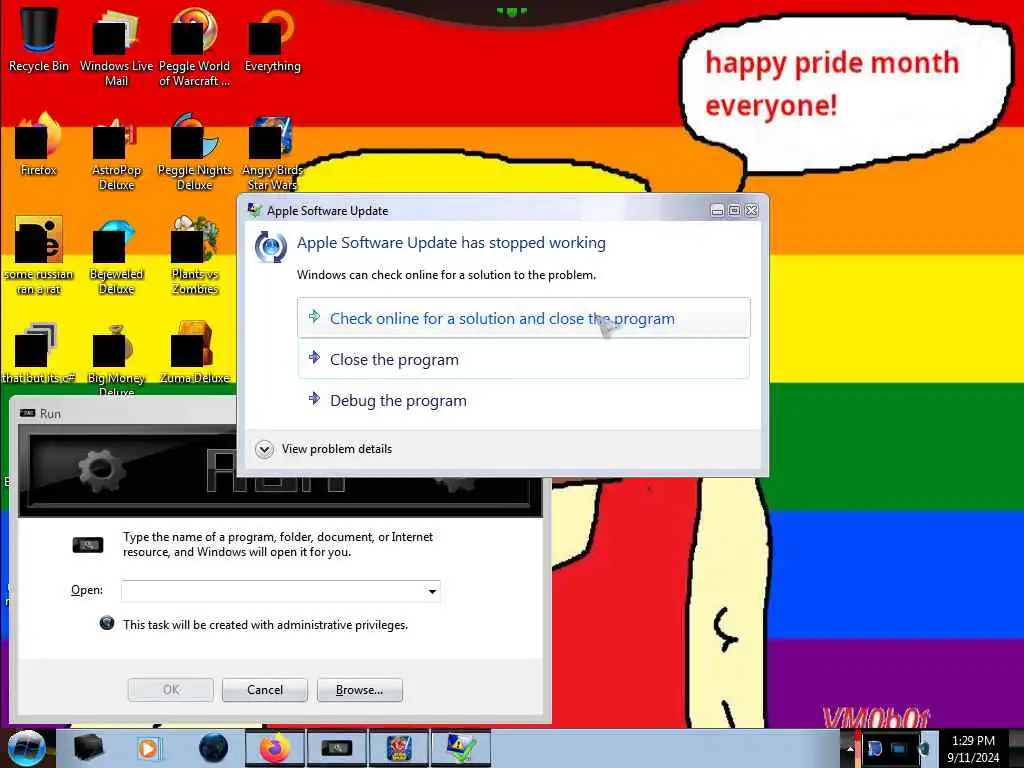Open the Firefox desktop shortcut
1024x768 pixels.
(39, 144)
